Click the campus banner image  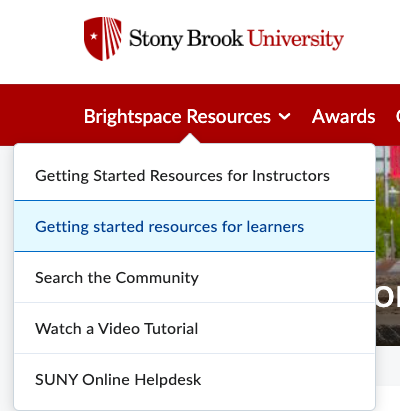pyautogui.click(x=388, y=245)
